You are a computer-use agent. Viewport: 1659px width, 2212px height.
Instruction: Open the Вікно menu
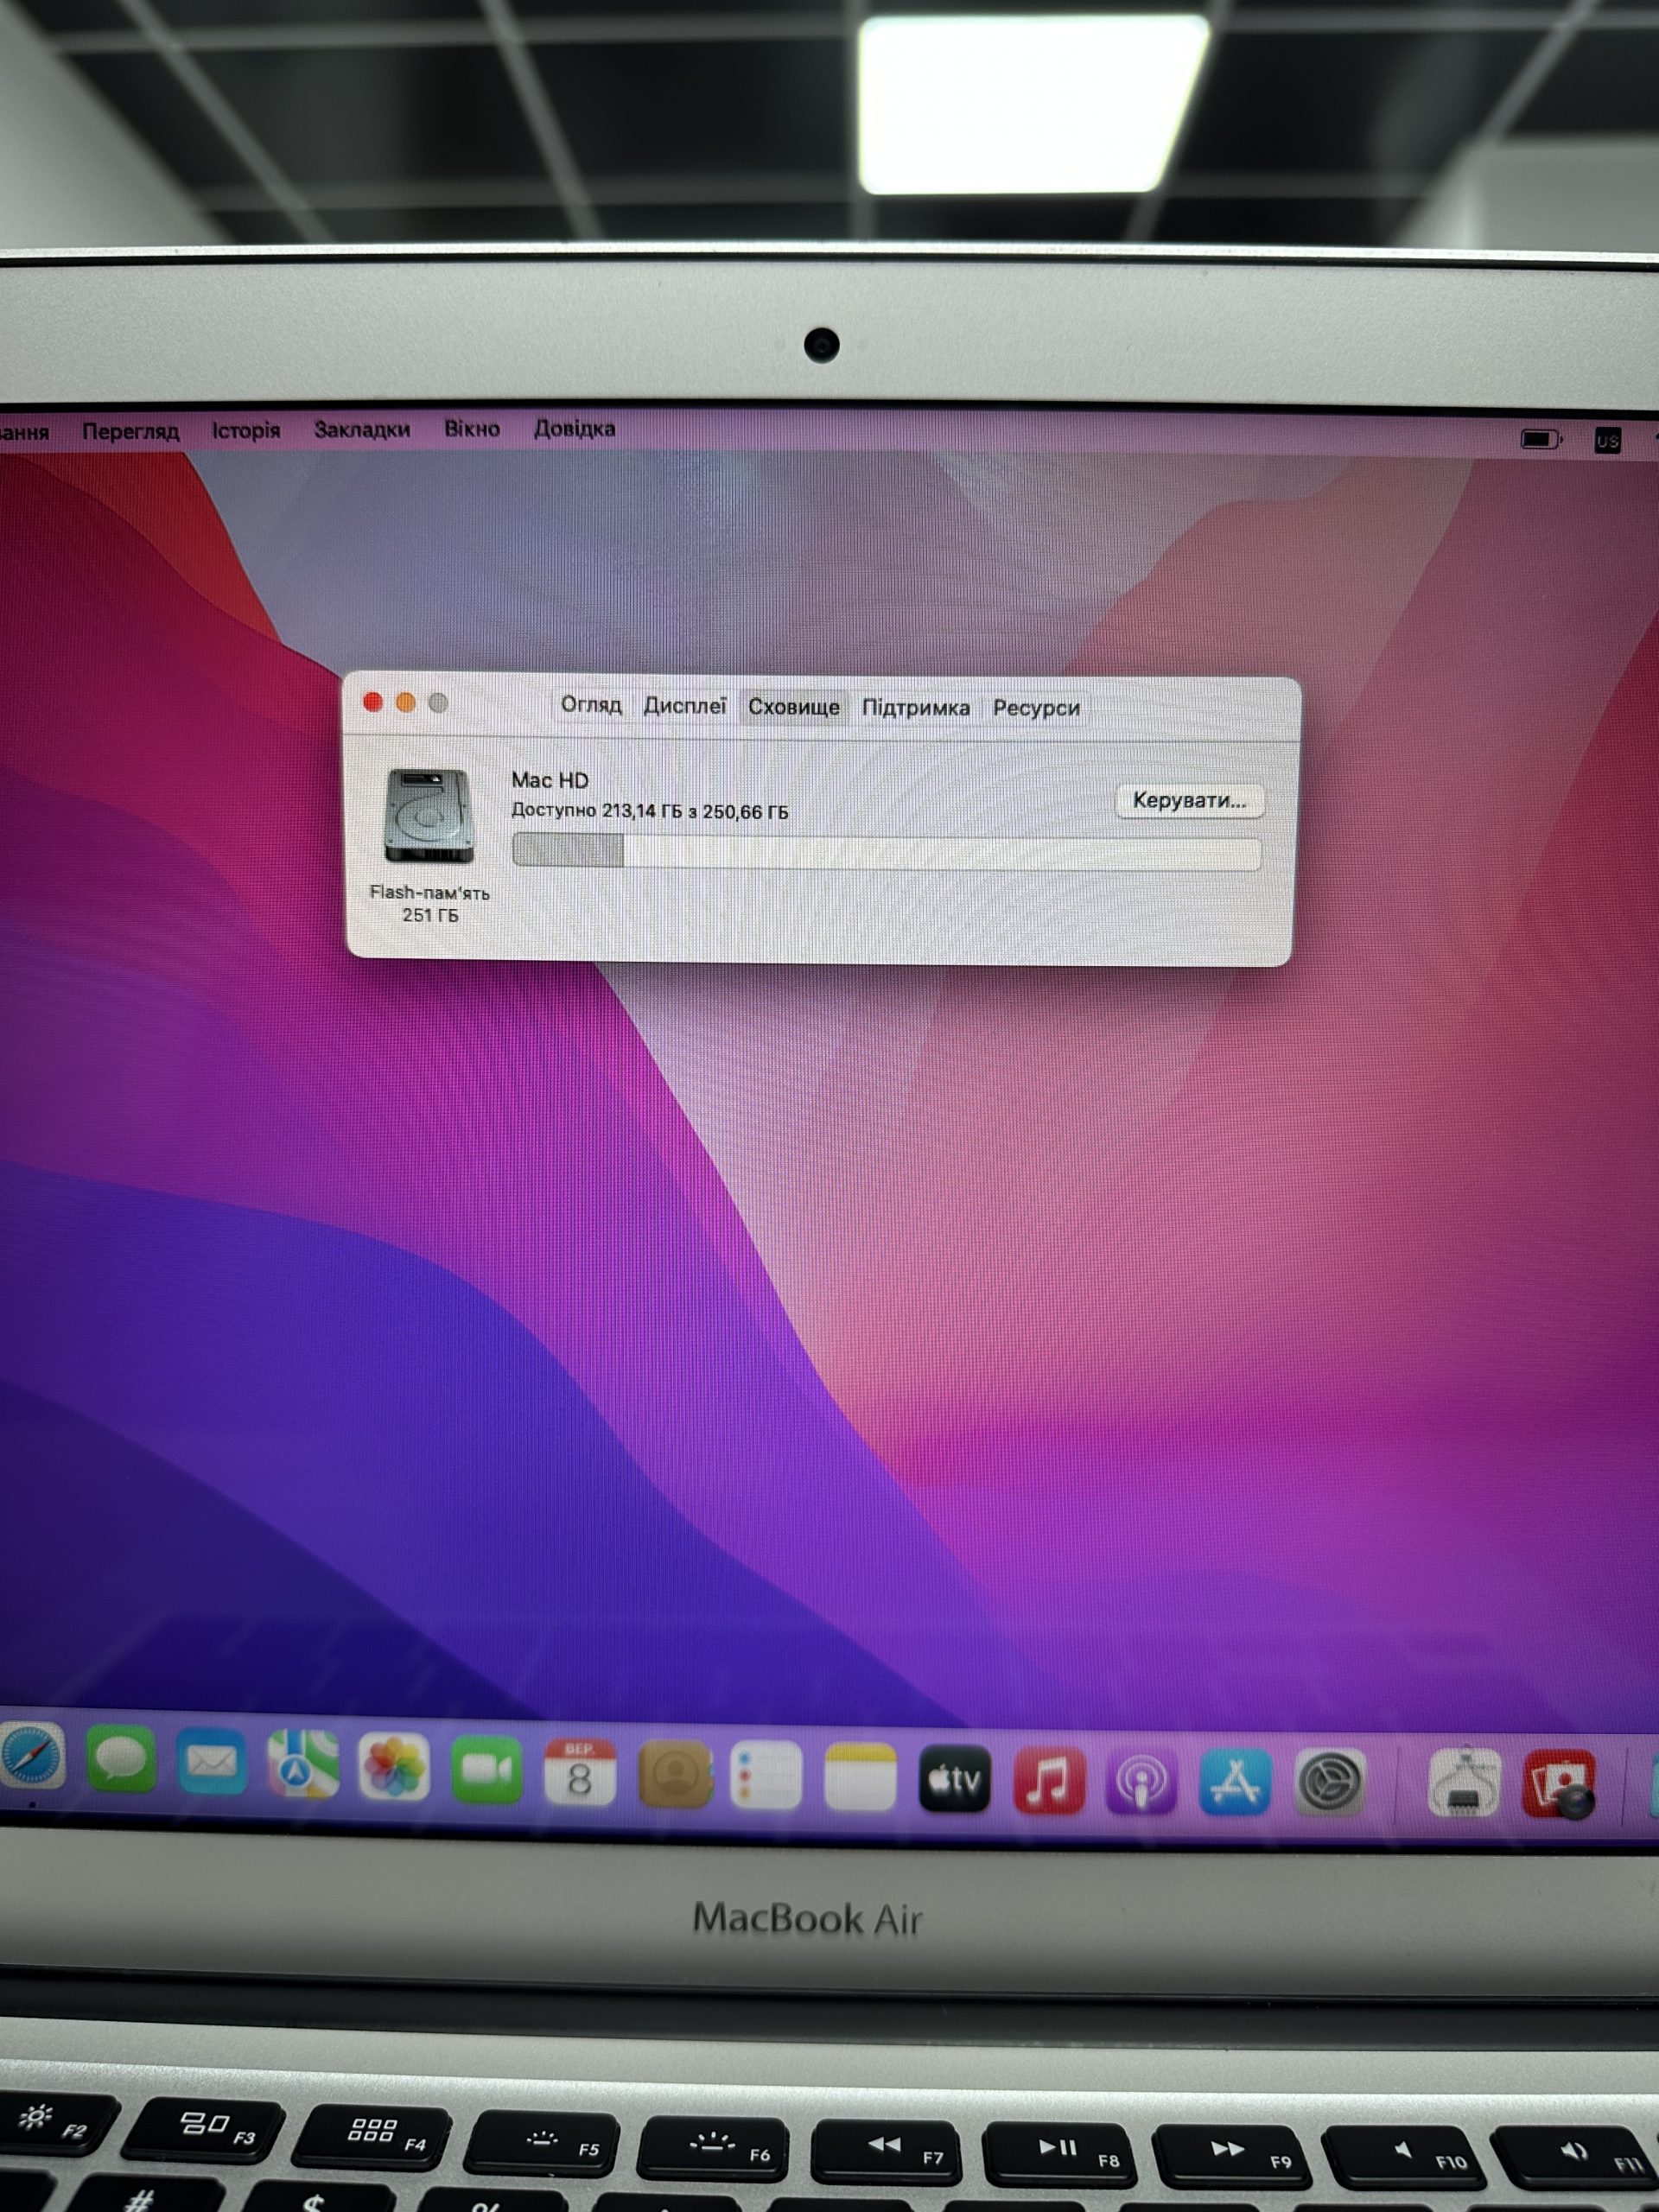click(472, 428)
